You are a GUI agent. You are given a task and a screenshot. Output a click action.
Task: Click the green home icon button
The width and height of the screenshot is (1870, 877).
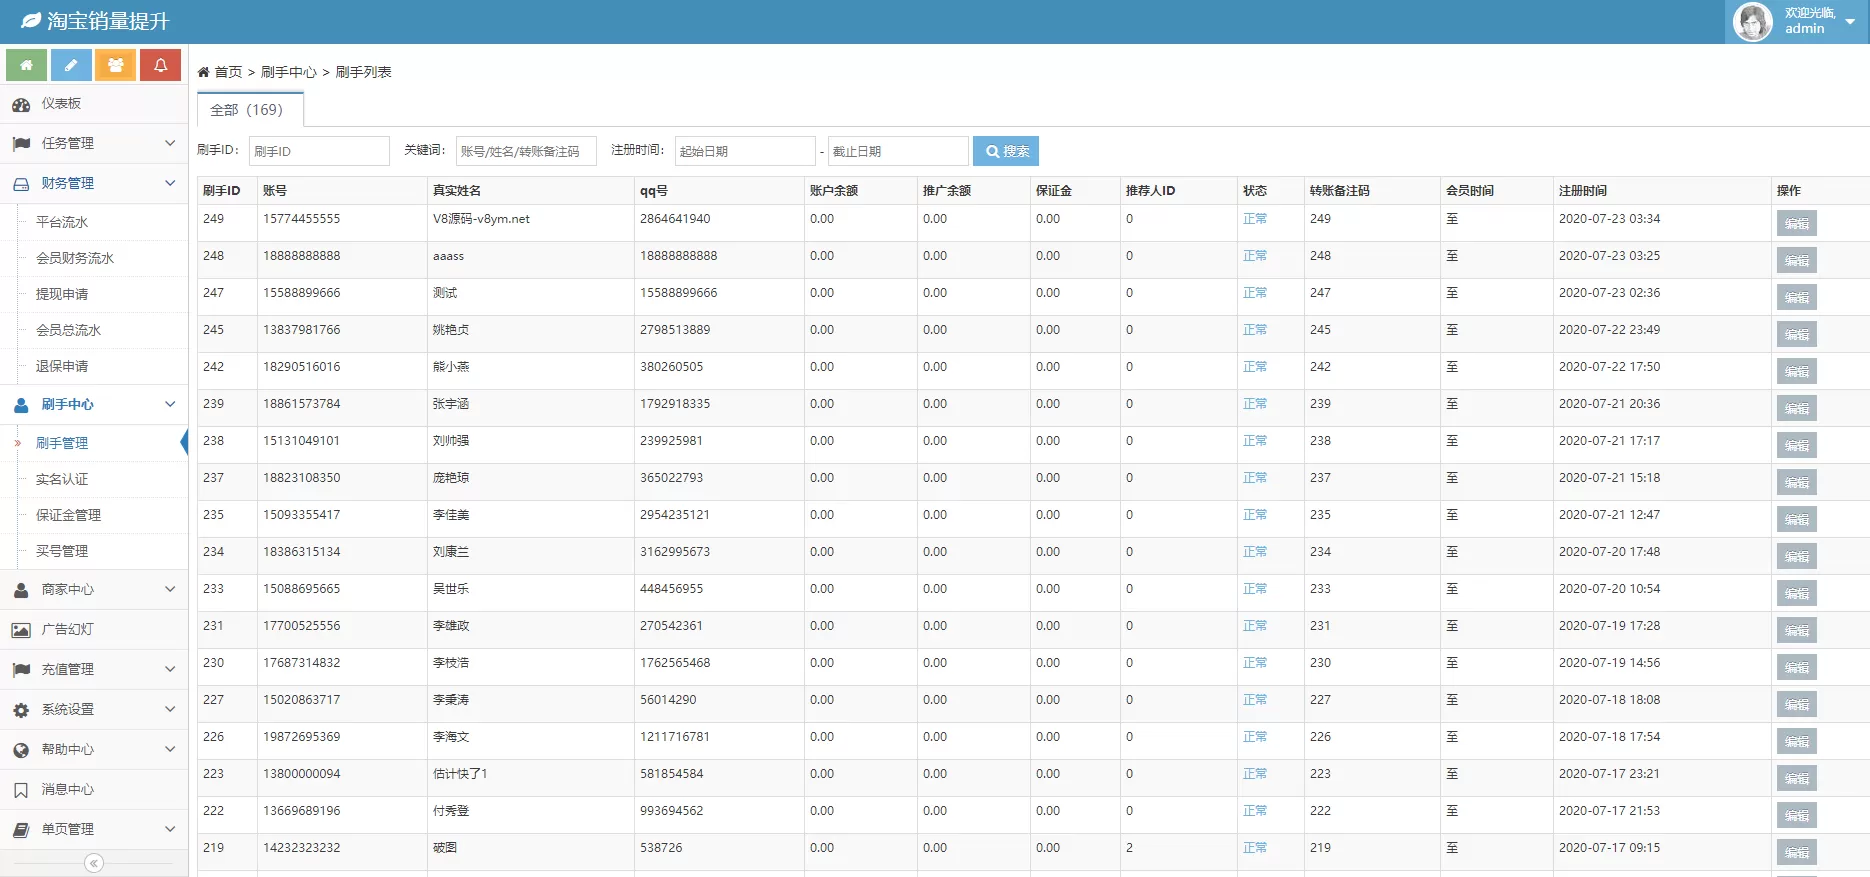(27, 65)
